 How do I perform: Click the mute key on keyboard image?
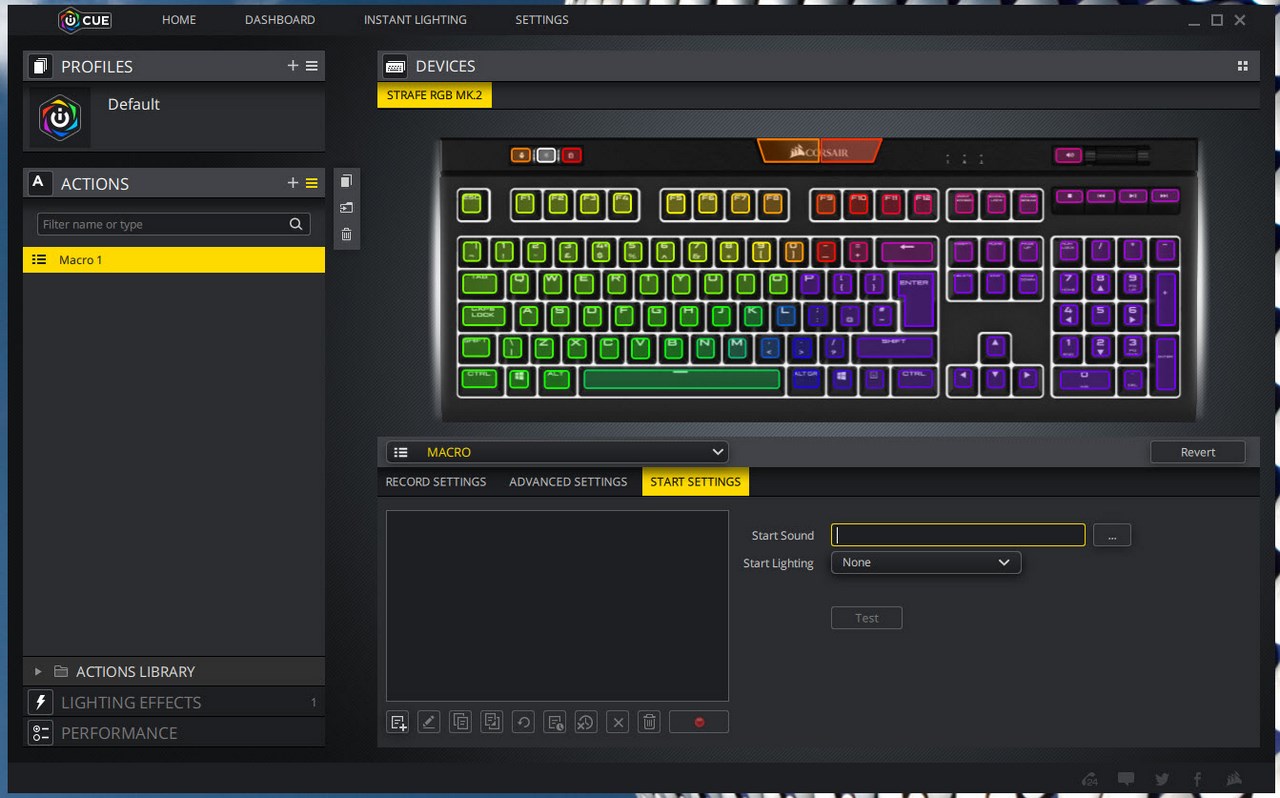pyautogui.click(x=1067, y=155)
